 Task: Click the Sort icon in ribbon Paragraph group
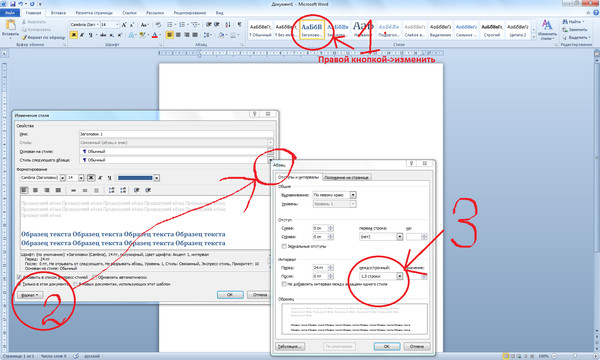[x=228, y=24]
